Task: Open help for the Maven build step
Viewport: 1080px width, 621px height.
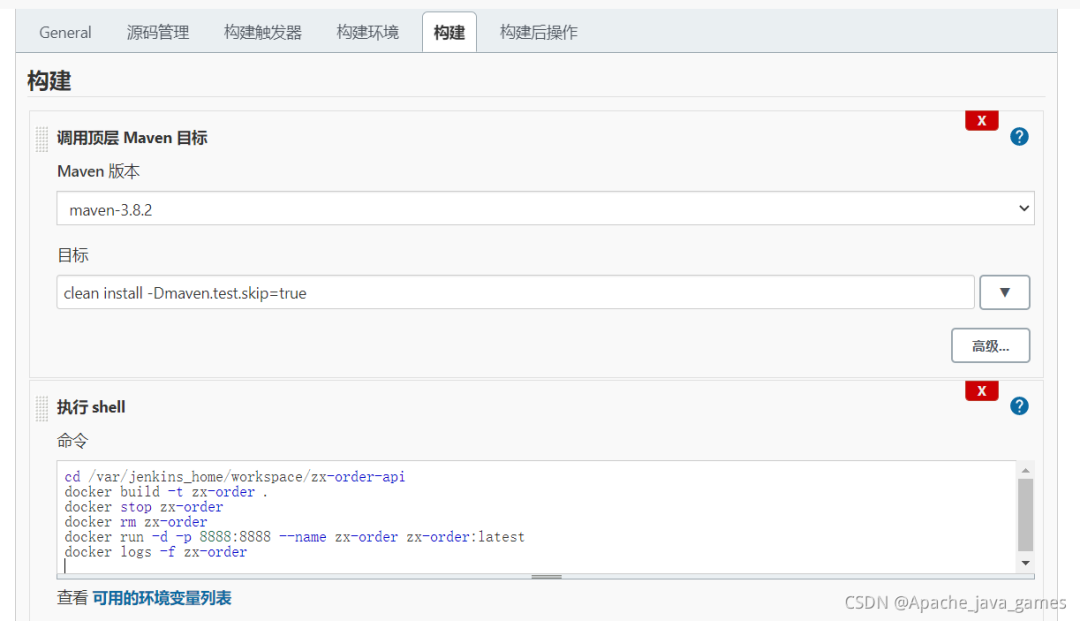Action: click(1019, 136)
